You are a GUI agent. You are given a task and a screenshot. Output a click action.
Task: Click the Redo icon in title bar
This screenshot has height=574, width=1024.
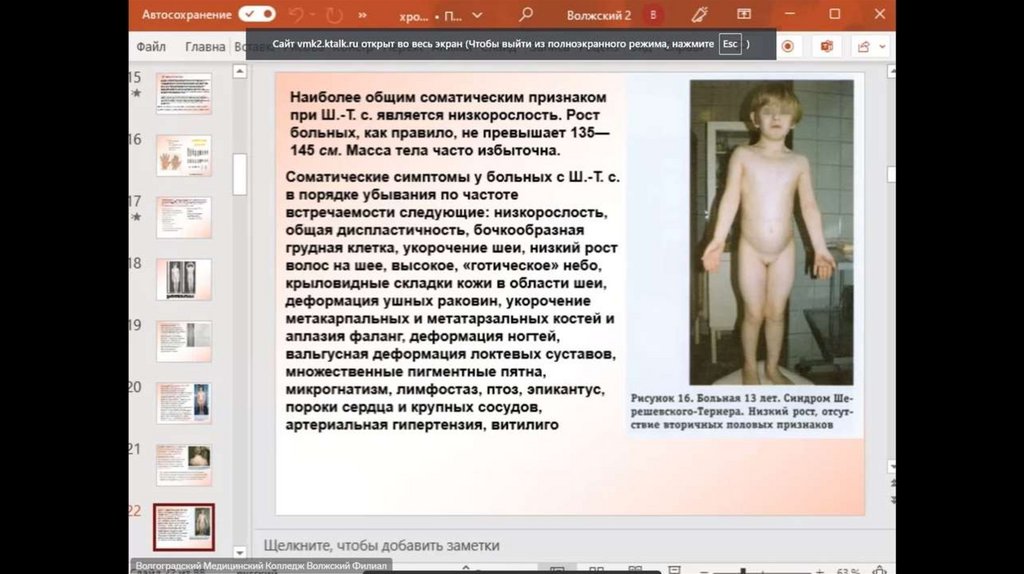[333, 15]
